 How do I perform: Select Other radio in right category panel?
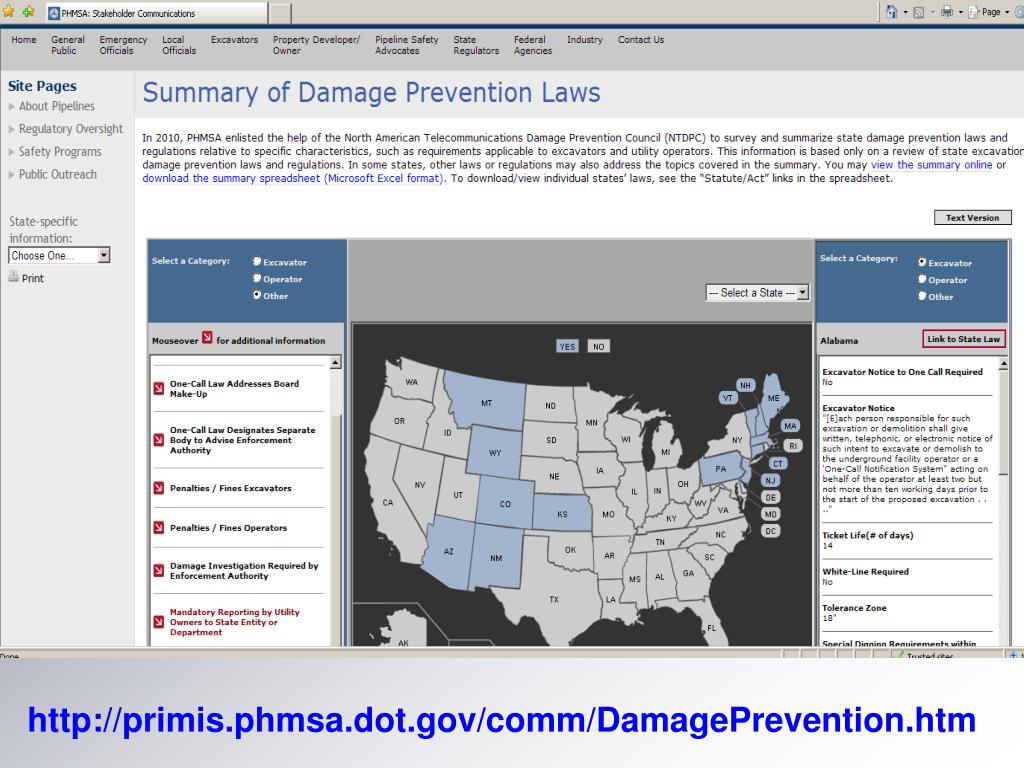922,296
